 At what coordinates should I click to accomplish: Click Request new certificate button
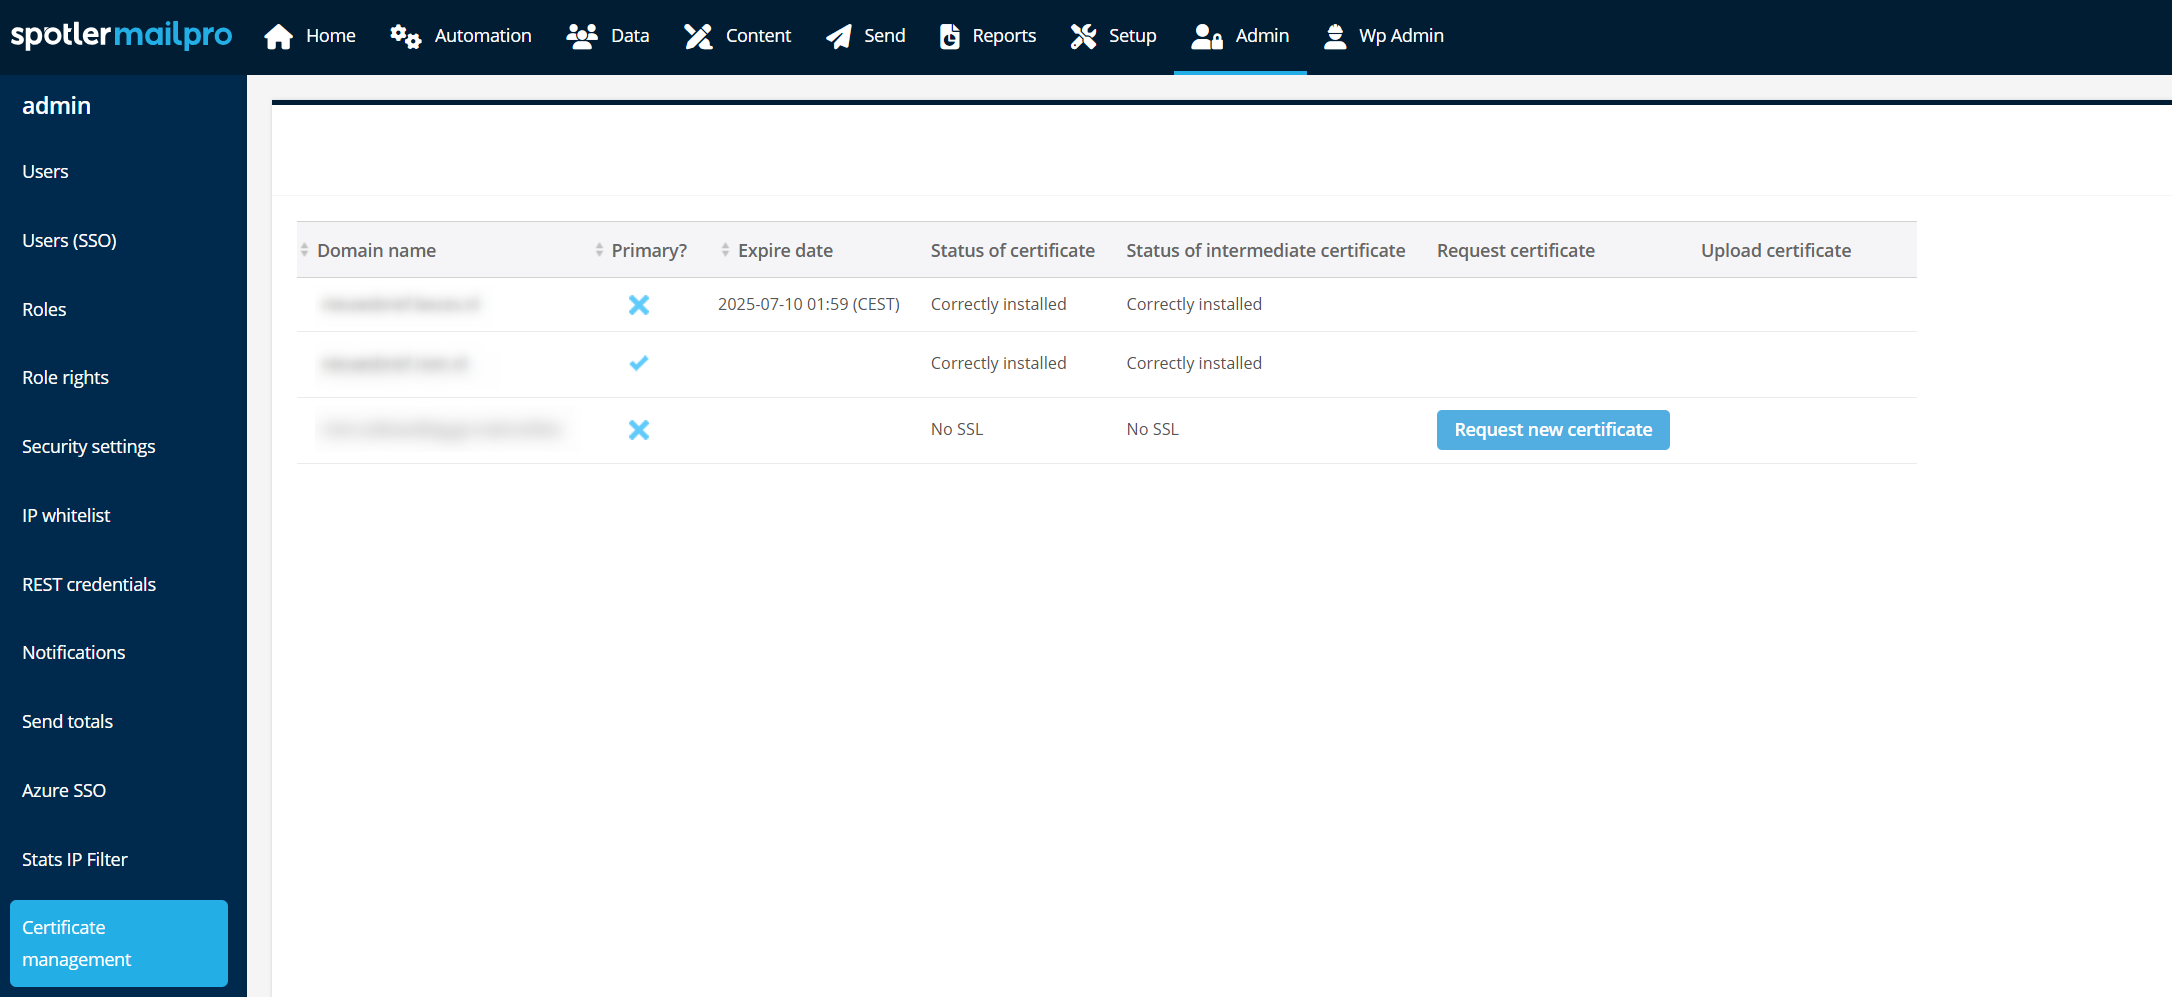coord(1552,430)
